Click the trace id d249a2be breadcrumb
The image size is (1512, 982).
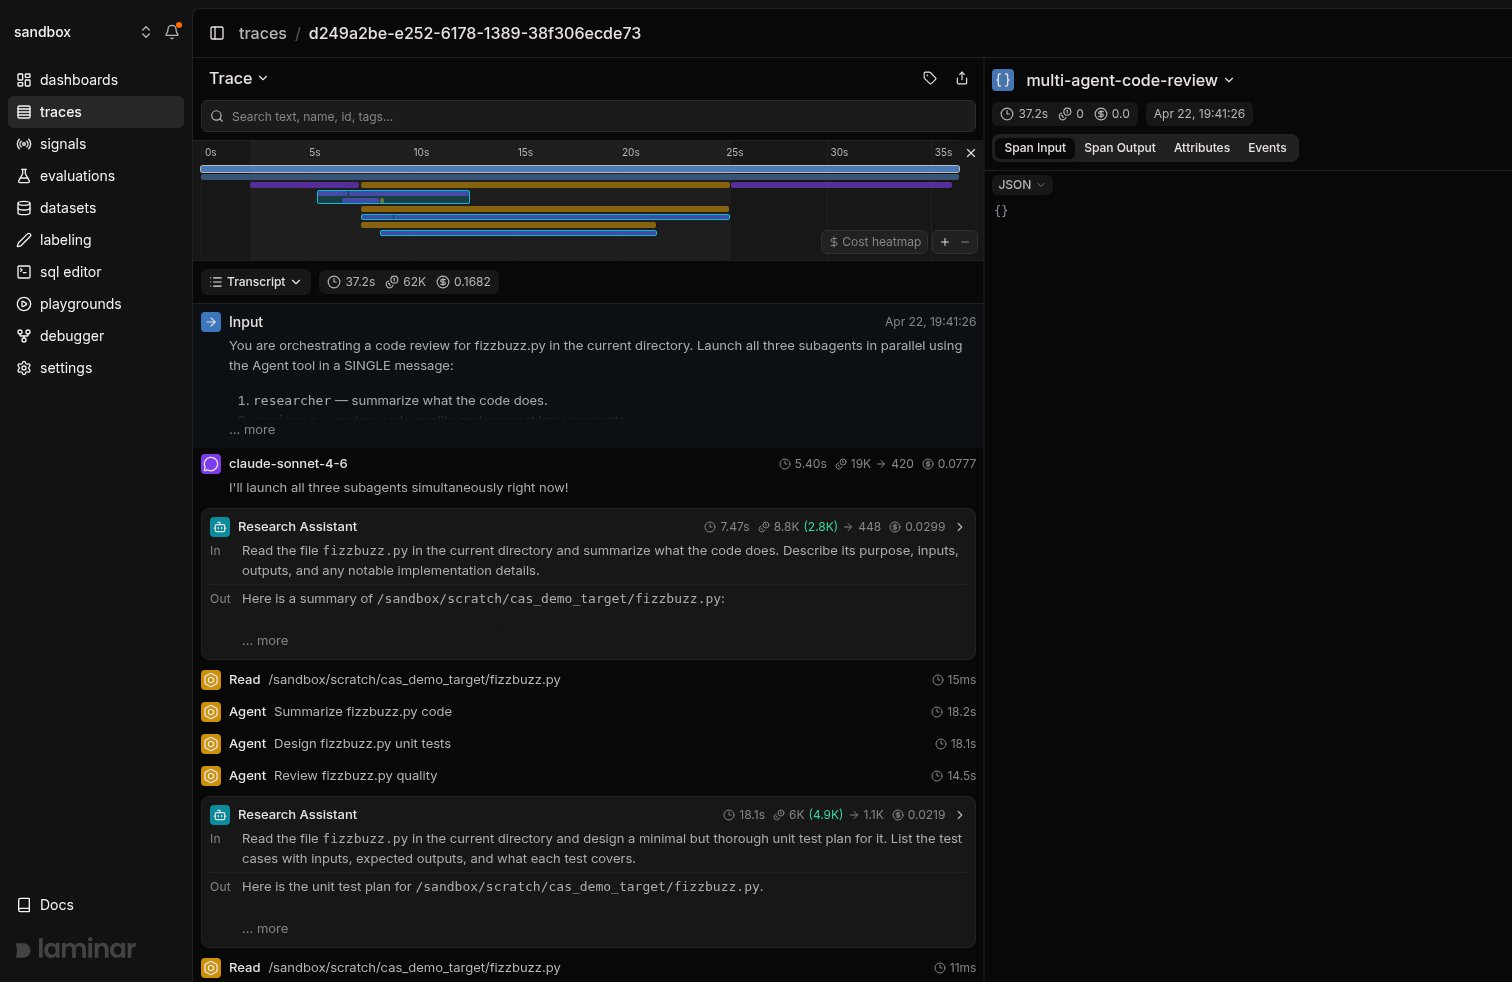coord(475,33)
